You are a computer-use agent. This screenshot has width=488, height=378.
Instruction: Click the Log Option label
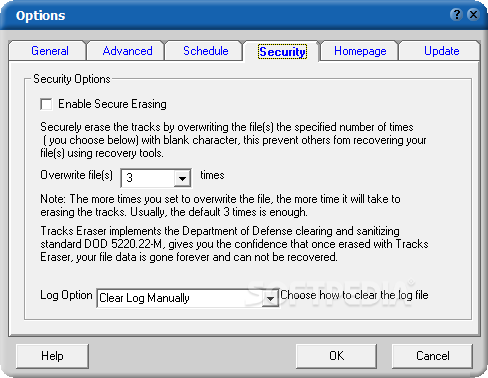tap(66, 295)
